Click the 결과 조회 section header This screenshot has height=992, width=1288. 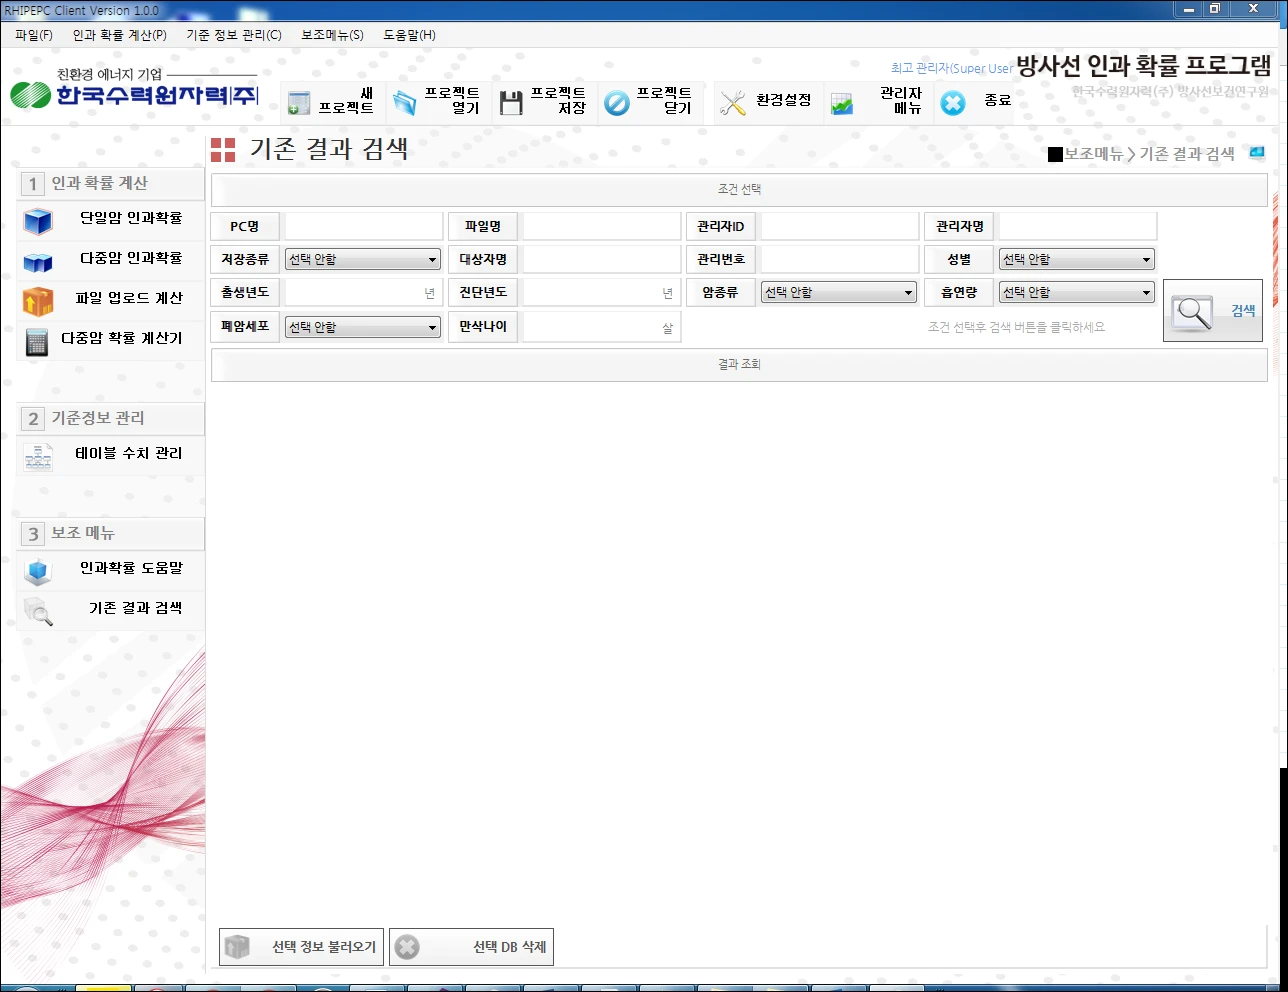739,364
